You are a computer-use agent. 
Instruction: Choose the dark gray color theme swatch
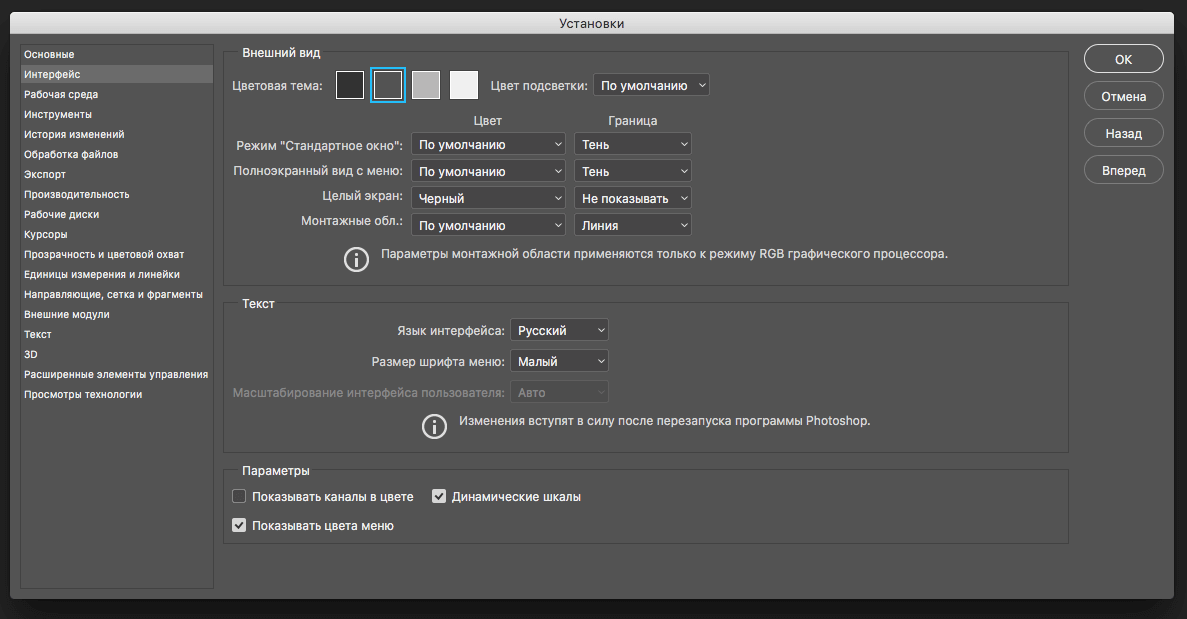388,86
